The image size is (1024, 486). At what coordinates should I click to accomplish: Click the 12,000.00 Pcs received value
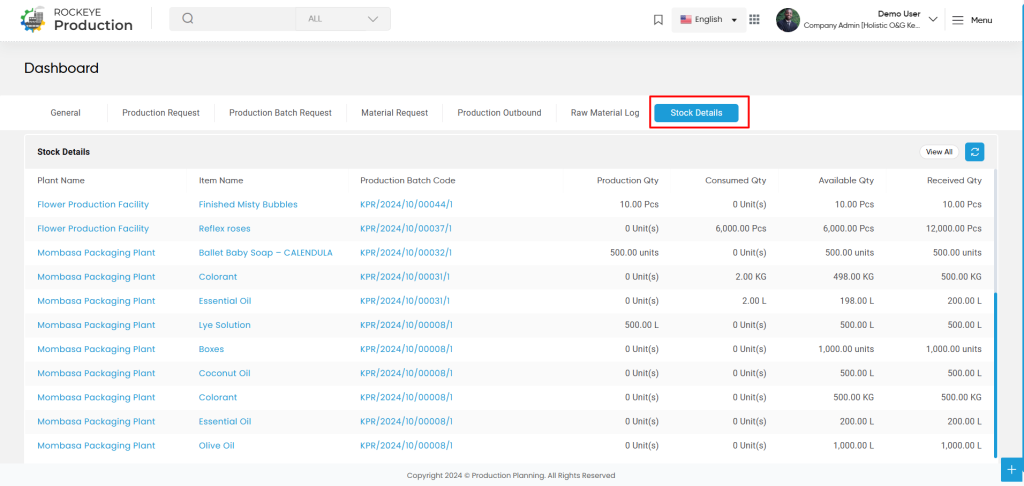click(x=954, y=229)
